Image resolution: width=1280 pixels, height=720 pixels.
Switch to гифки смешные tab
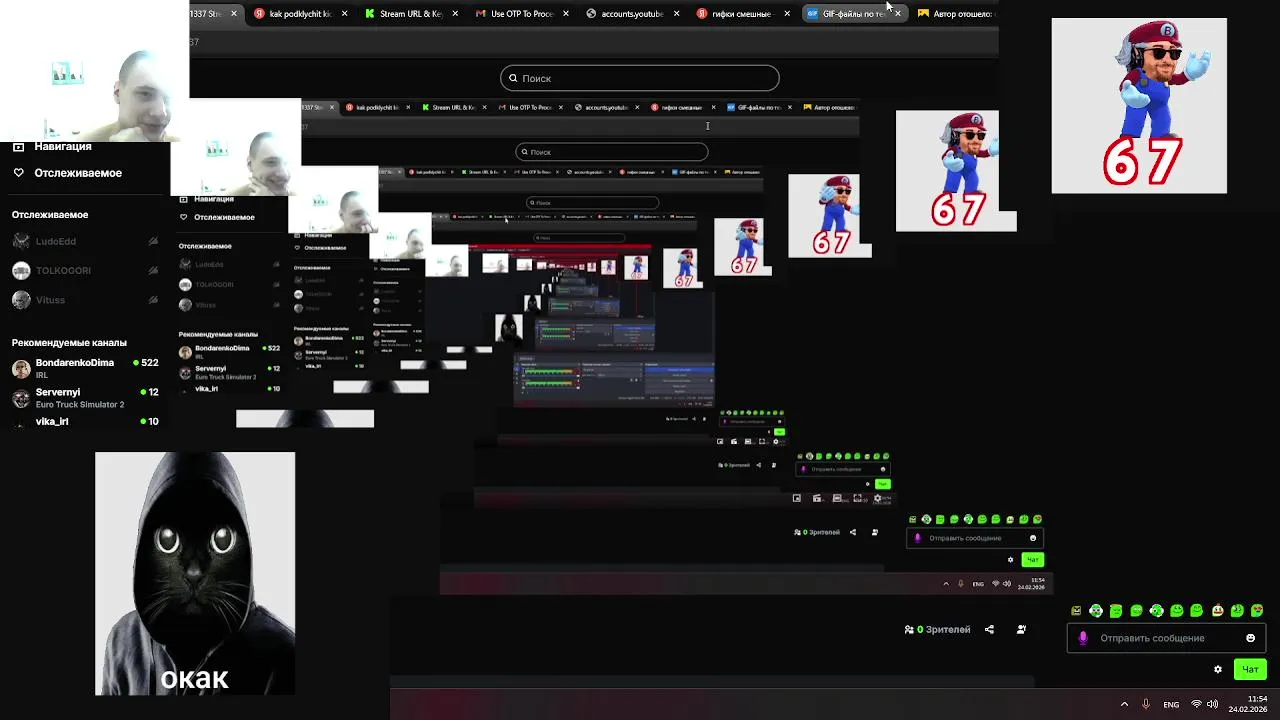[x=741, y=14]
